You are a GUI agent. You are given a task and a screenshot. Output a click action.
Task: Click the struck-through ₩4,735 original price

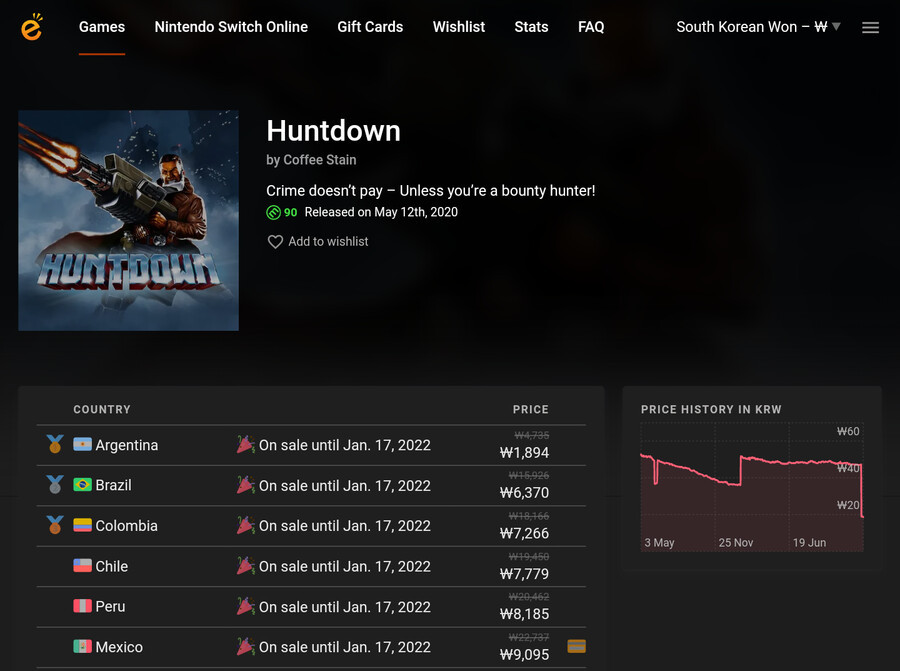(x=532, y=435)
